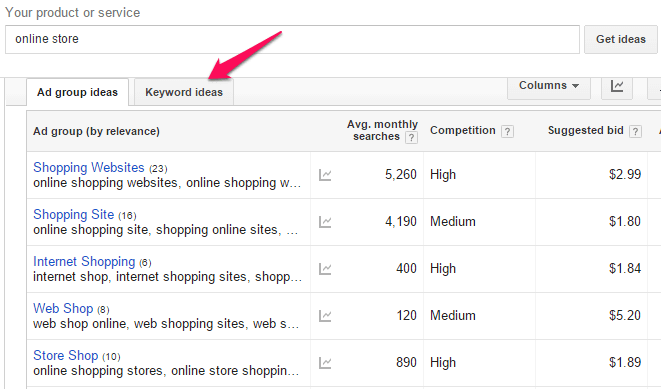Click keywords 'online shopping site, shopping online sites'
661x389 pixels.
point(156,230)
